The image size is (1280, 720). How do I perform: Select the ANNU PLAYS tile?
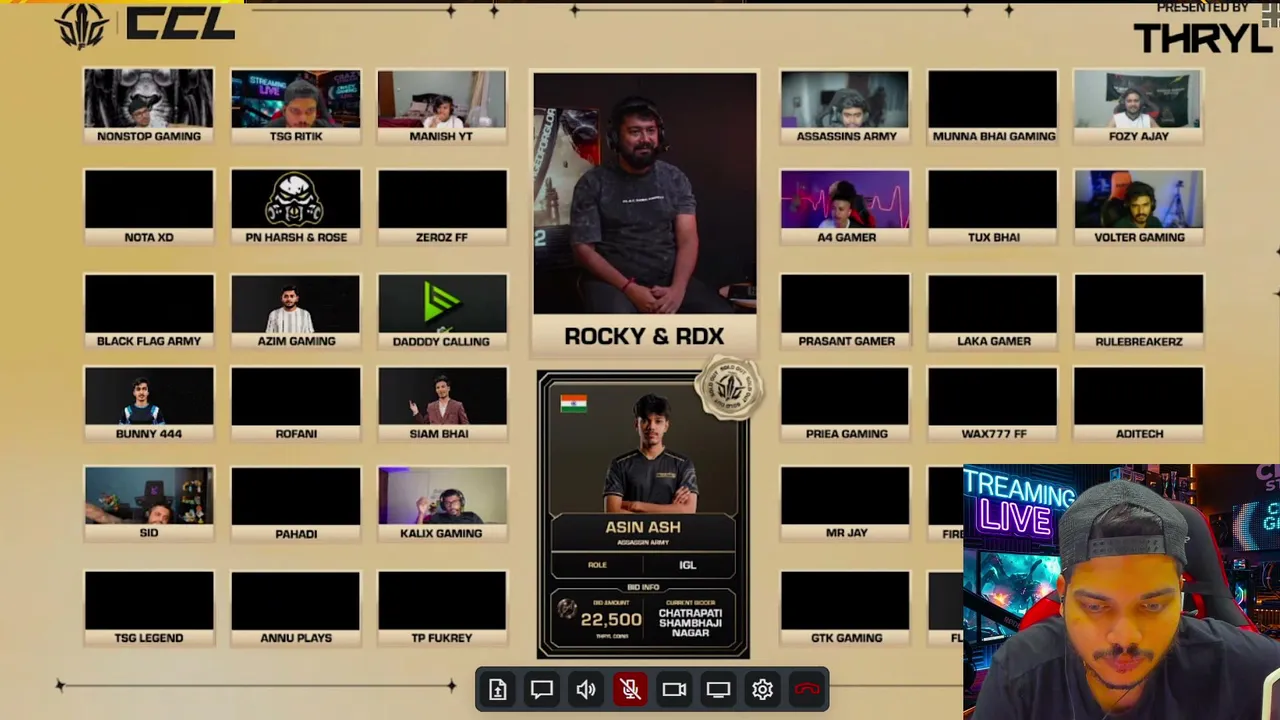pyautogui.click(x=296, y=608)
